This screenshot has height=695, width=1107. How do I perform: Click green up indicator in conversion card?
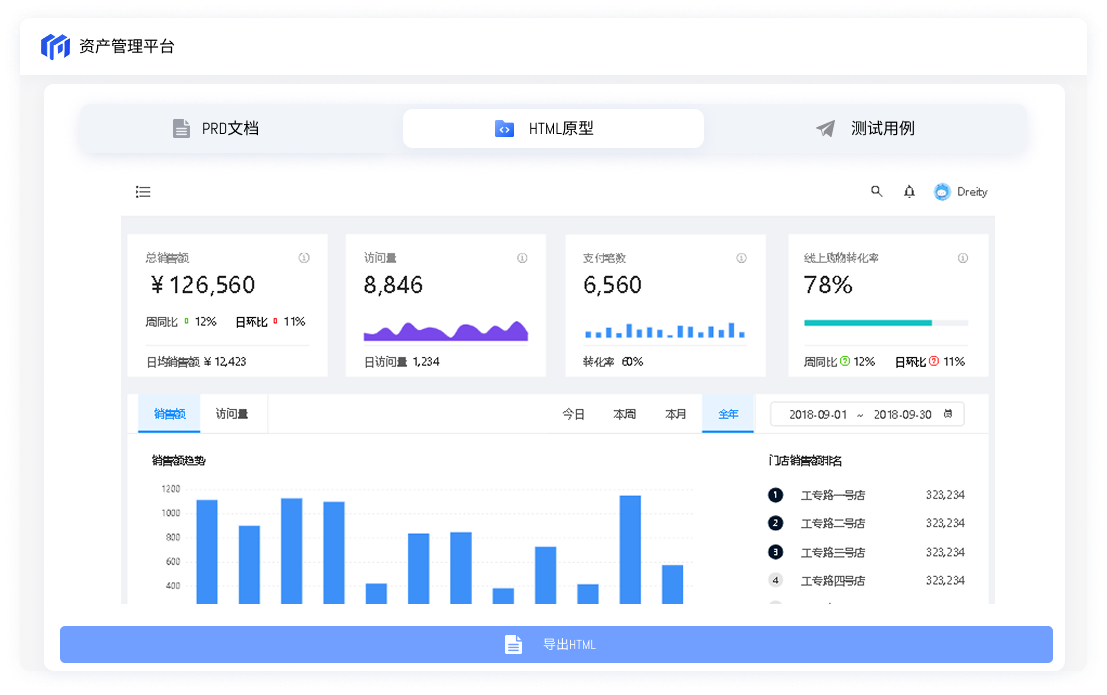845,362
